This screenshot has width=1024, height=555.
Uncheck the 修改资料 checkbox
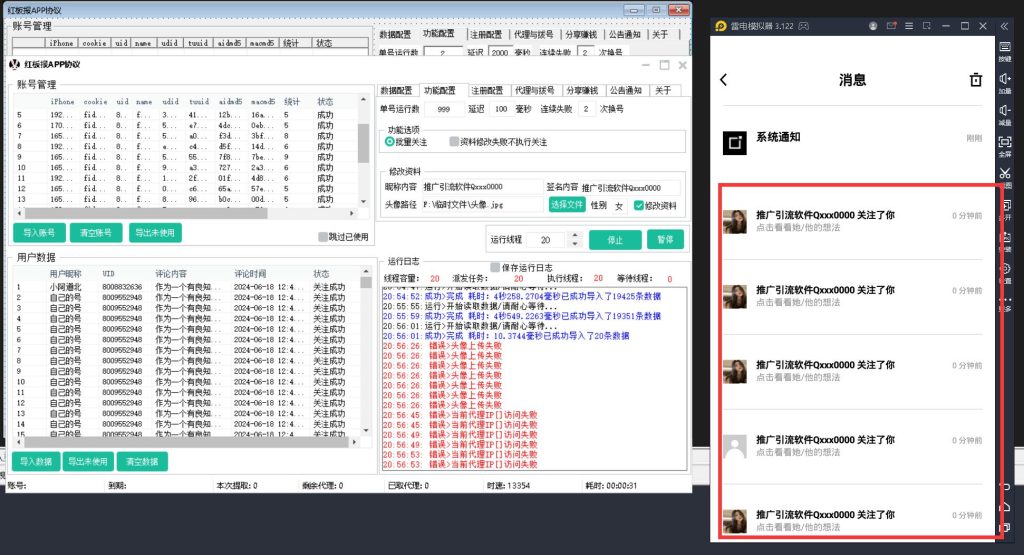pos(638,205)
